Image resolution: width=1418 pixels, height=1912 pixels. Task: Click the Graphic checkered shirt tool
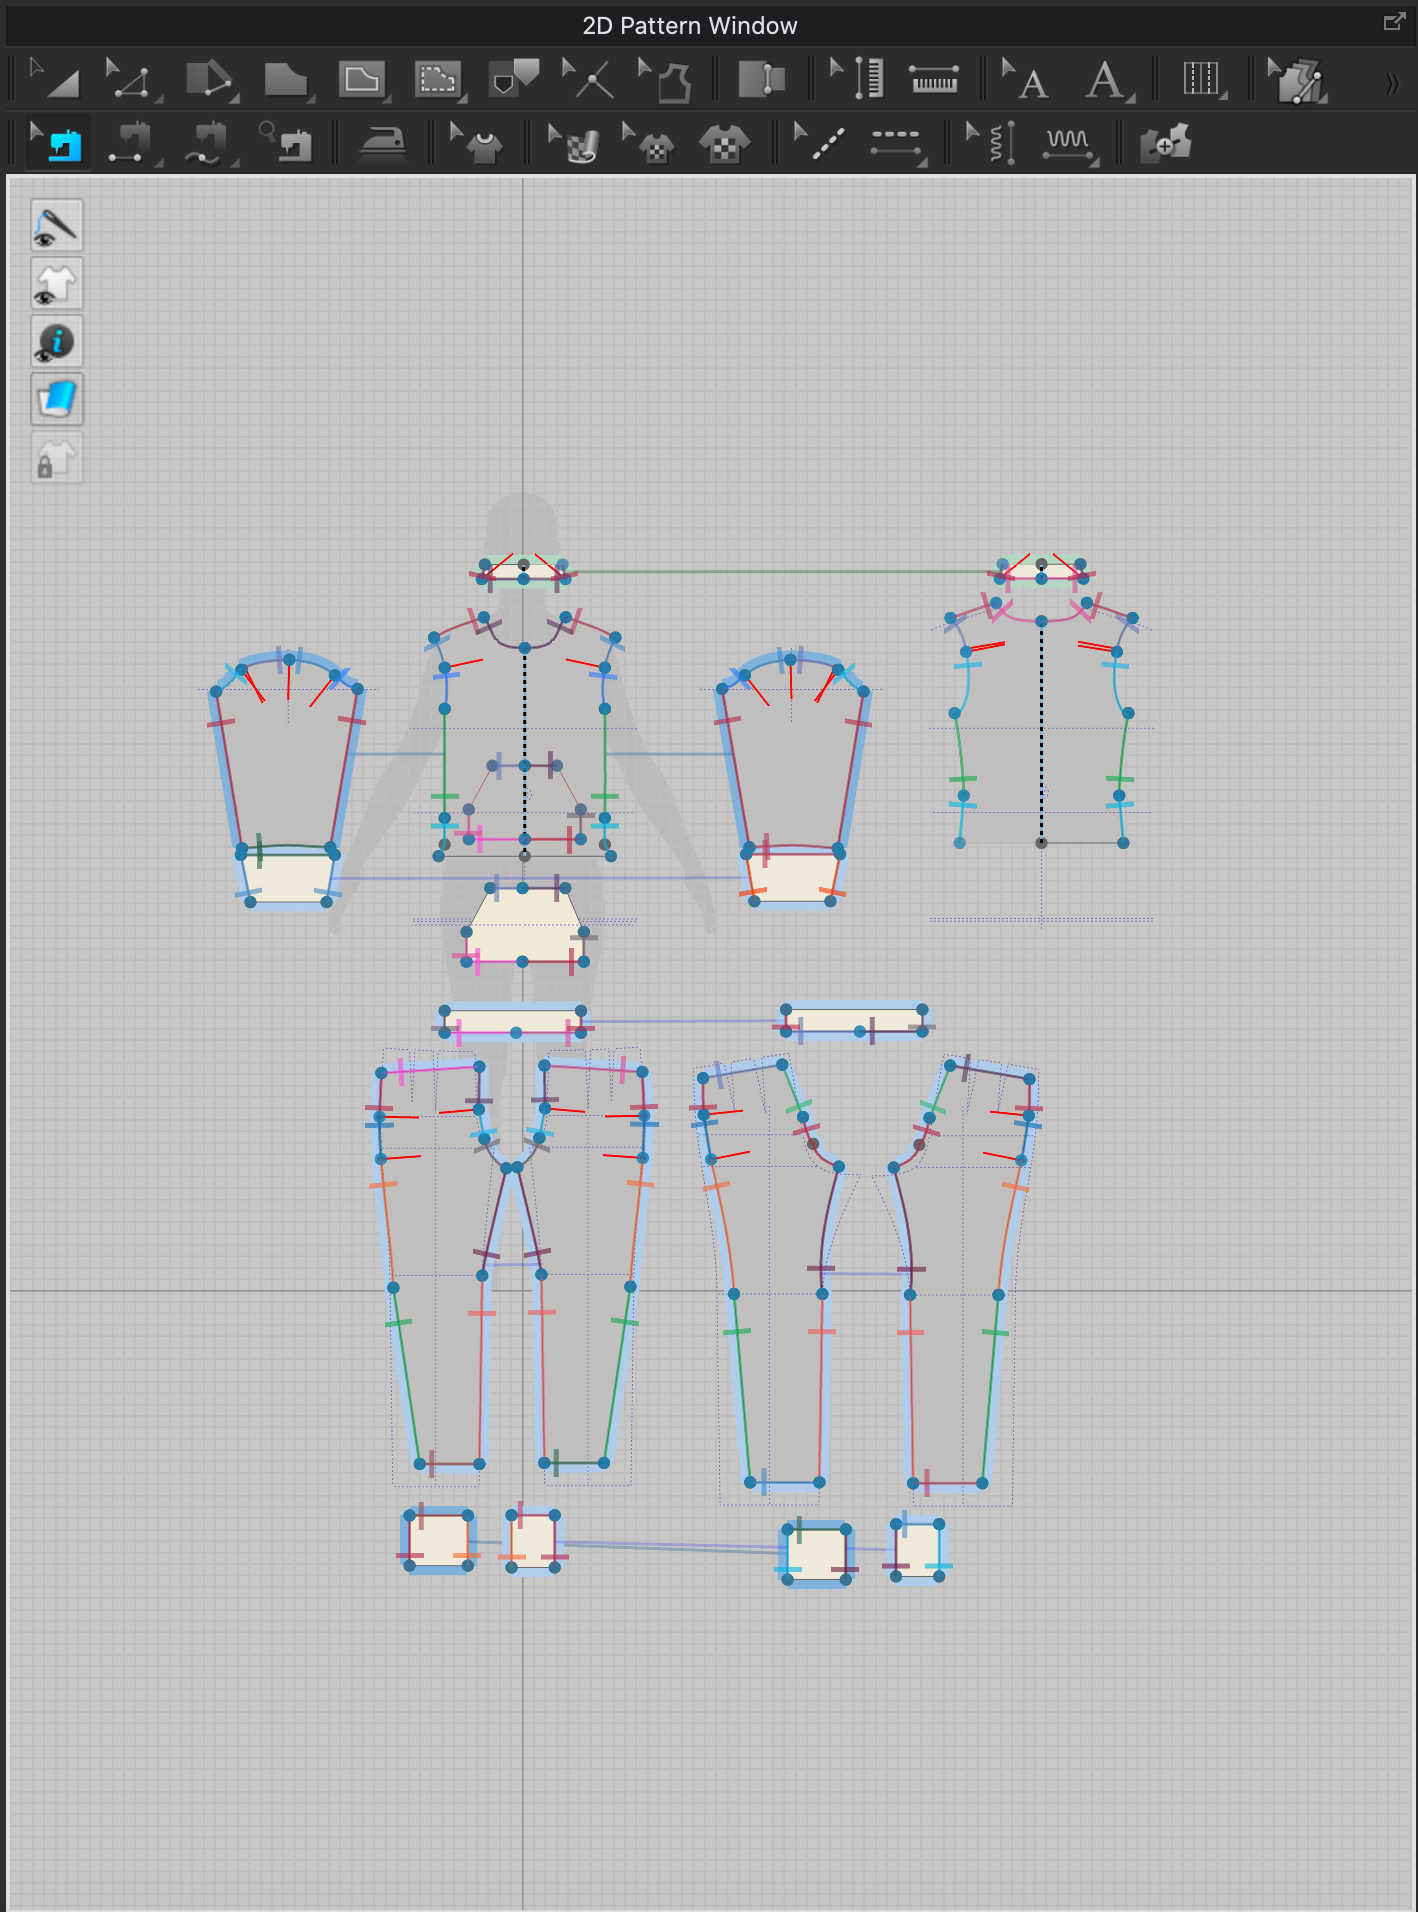[725, 144]
